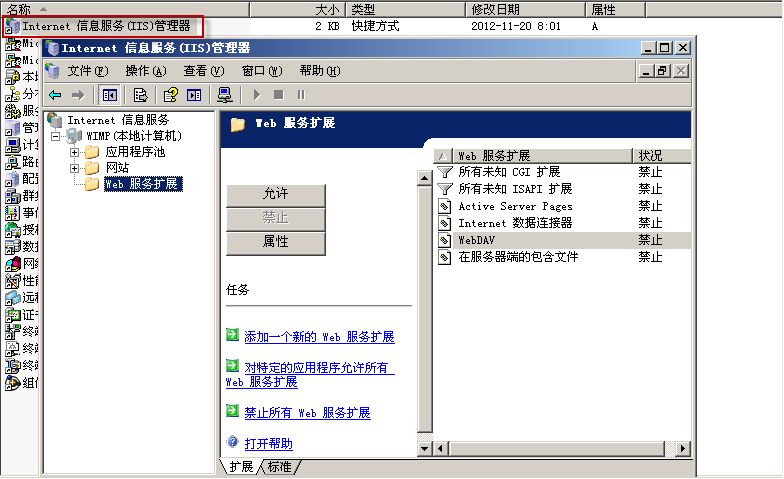Expand the 网站 tree node
Image resolution: width=784 pixels, height=479 pixels.
coord(74,168)
